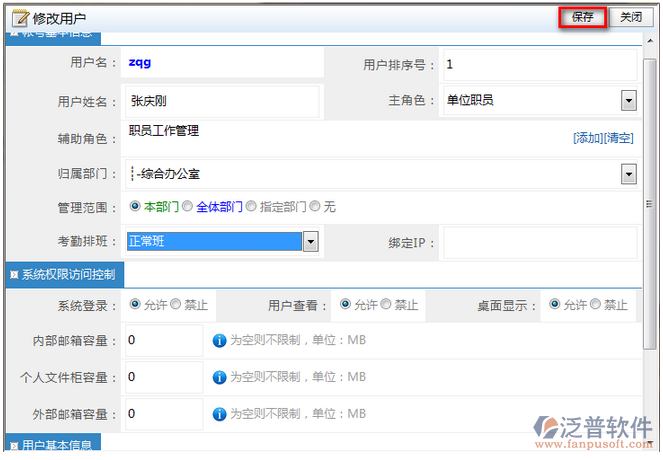Click info icon beside personal file cabinet capacity
The image size is (663, 460).
219,377
